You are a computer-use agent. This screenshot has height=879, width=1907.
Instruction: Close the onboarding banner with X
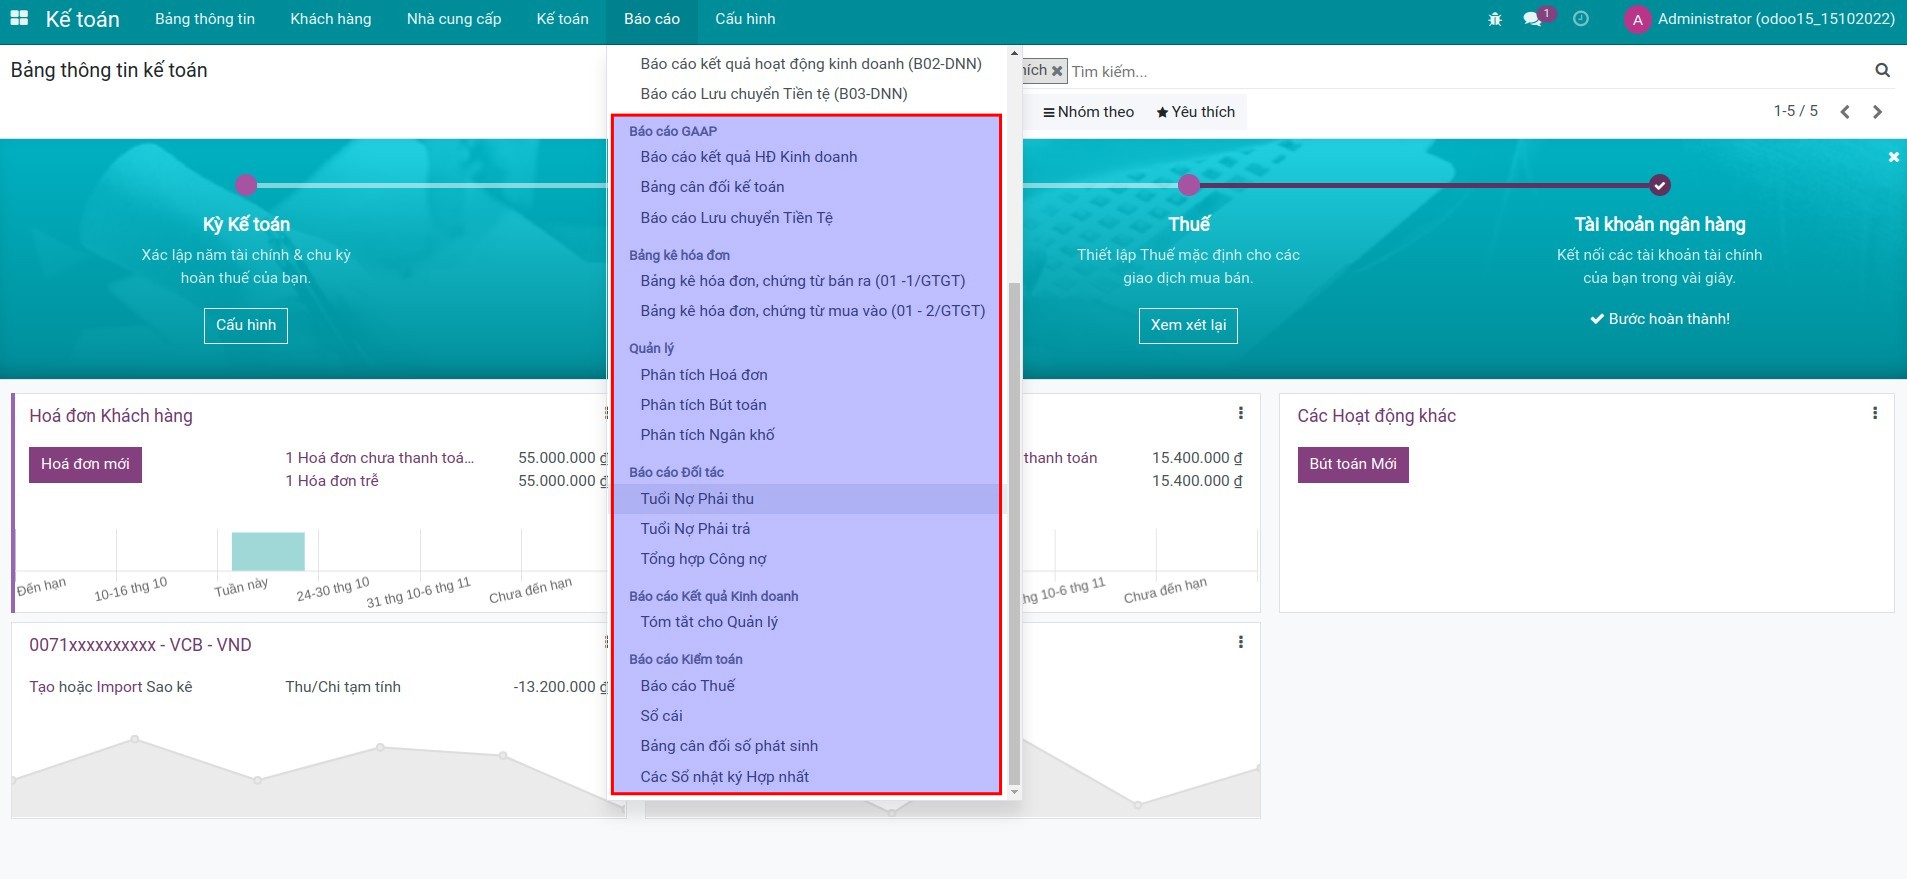coord(1893,157)
